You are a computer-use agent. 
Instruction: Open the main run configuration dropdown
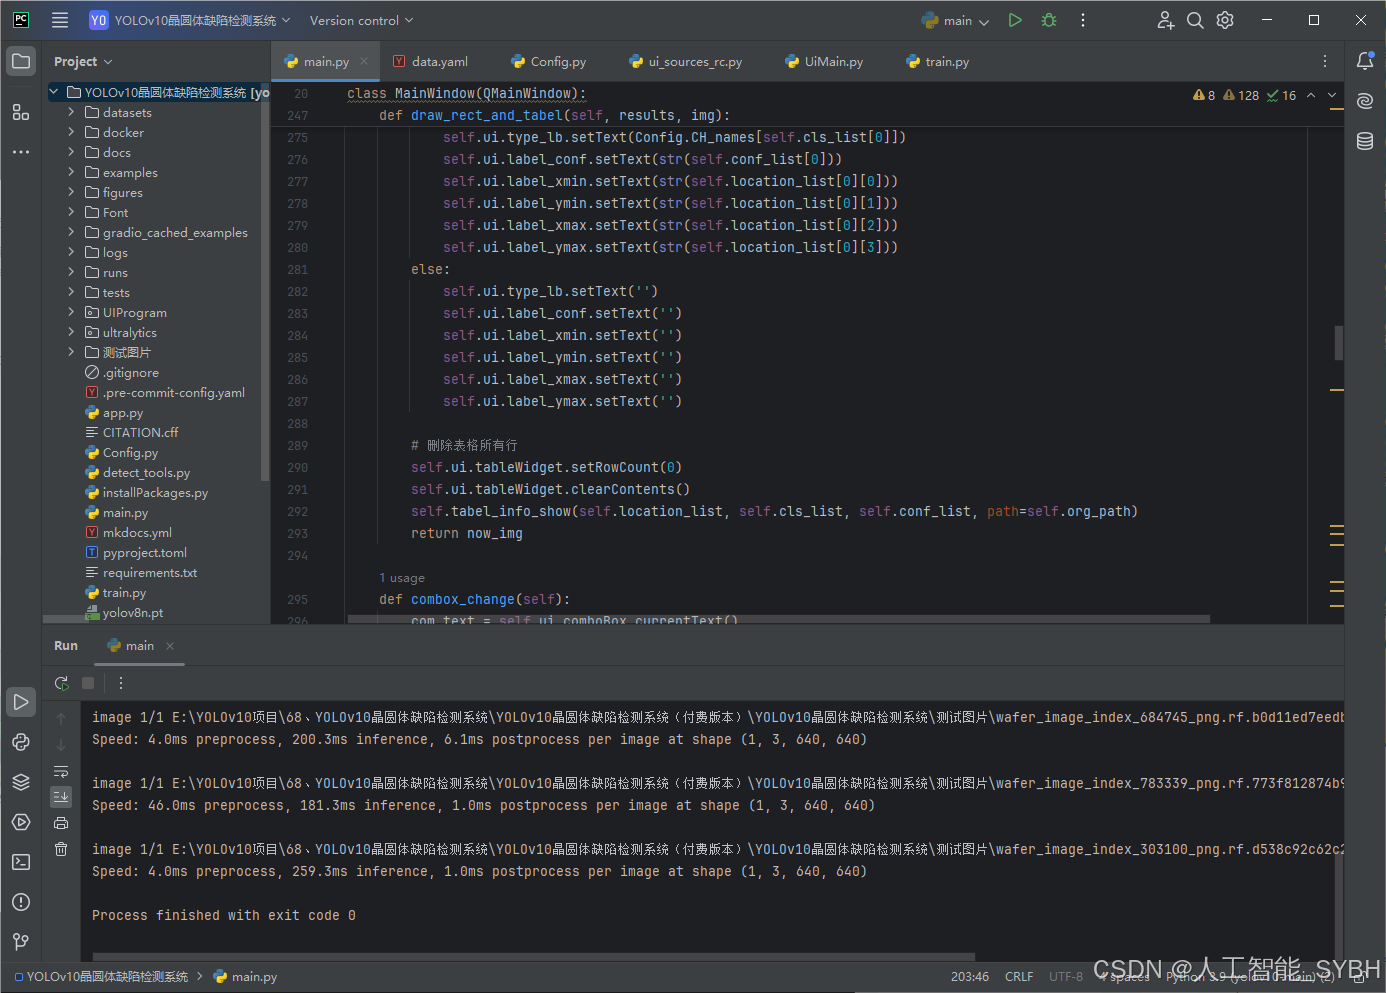click(956, 20)
